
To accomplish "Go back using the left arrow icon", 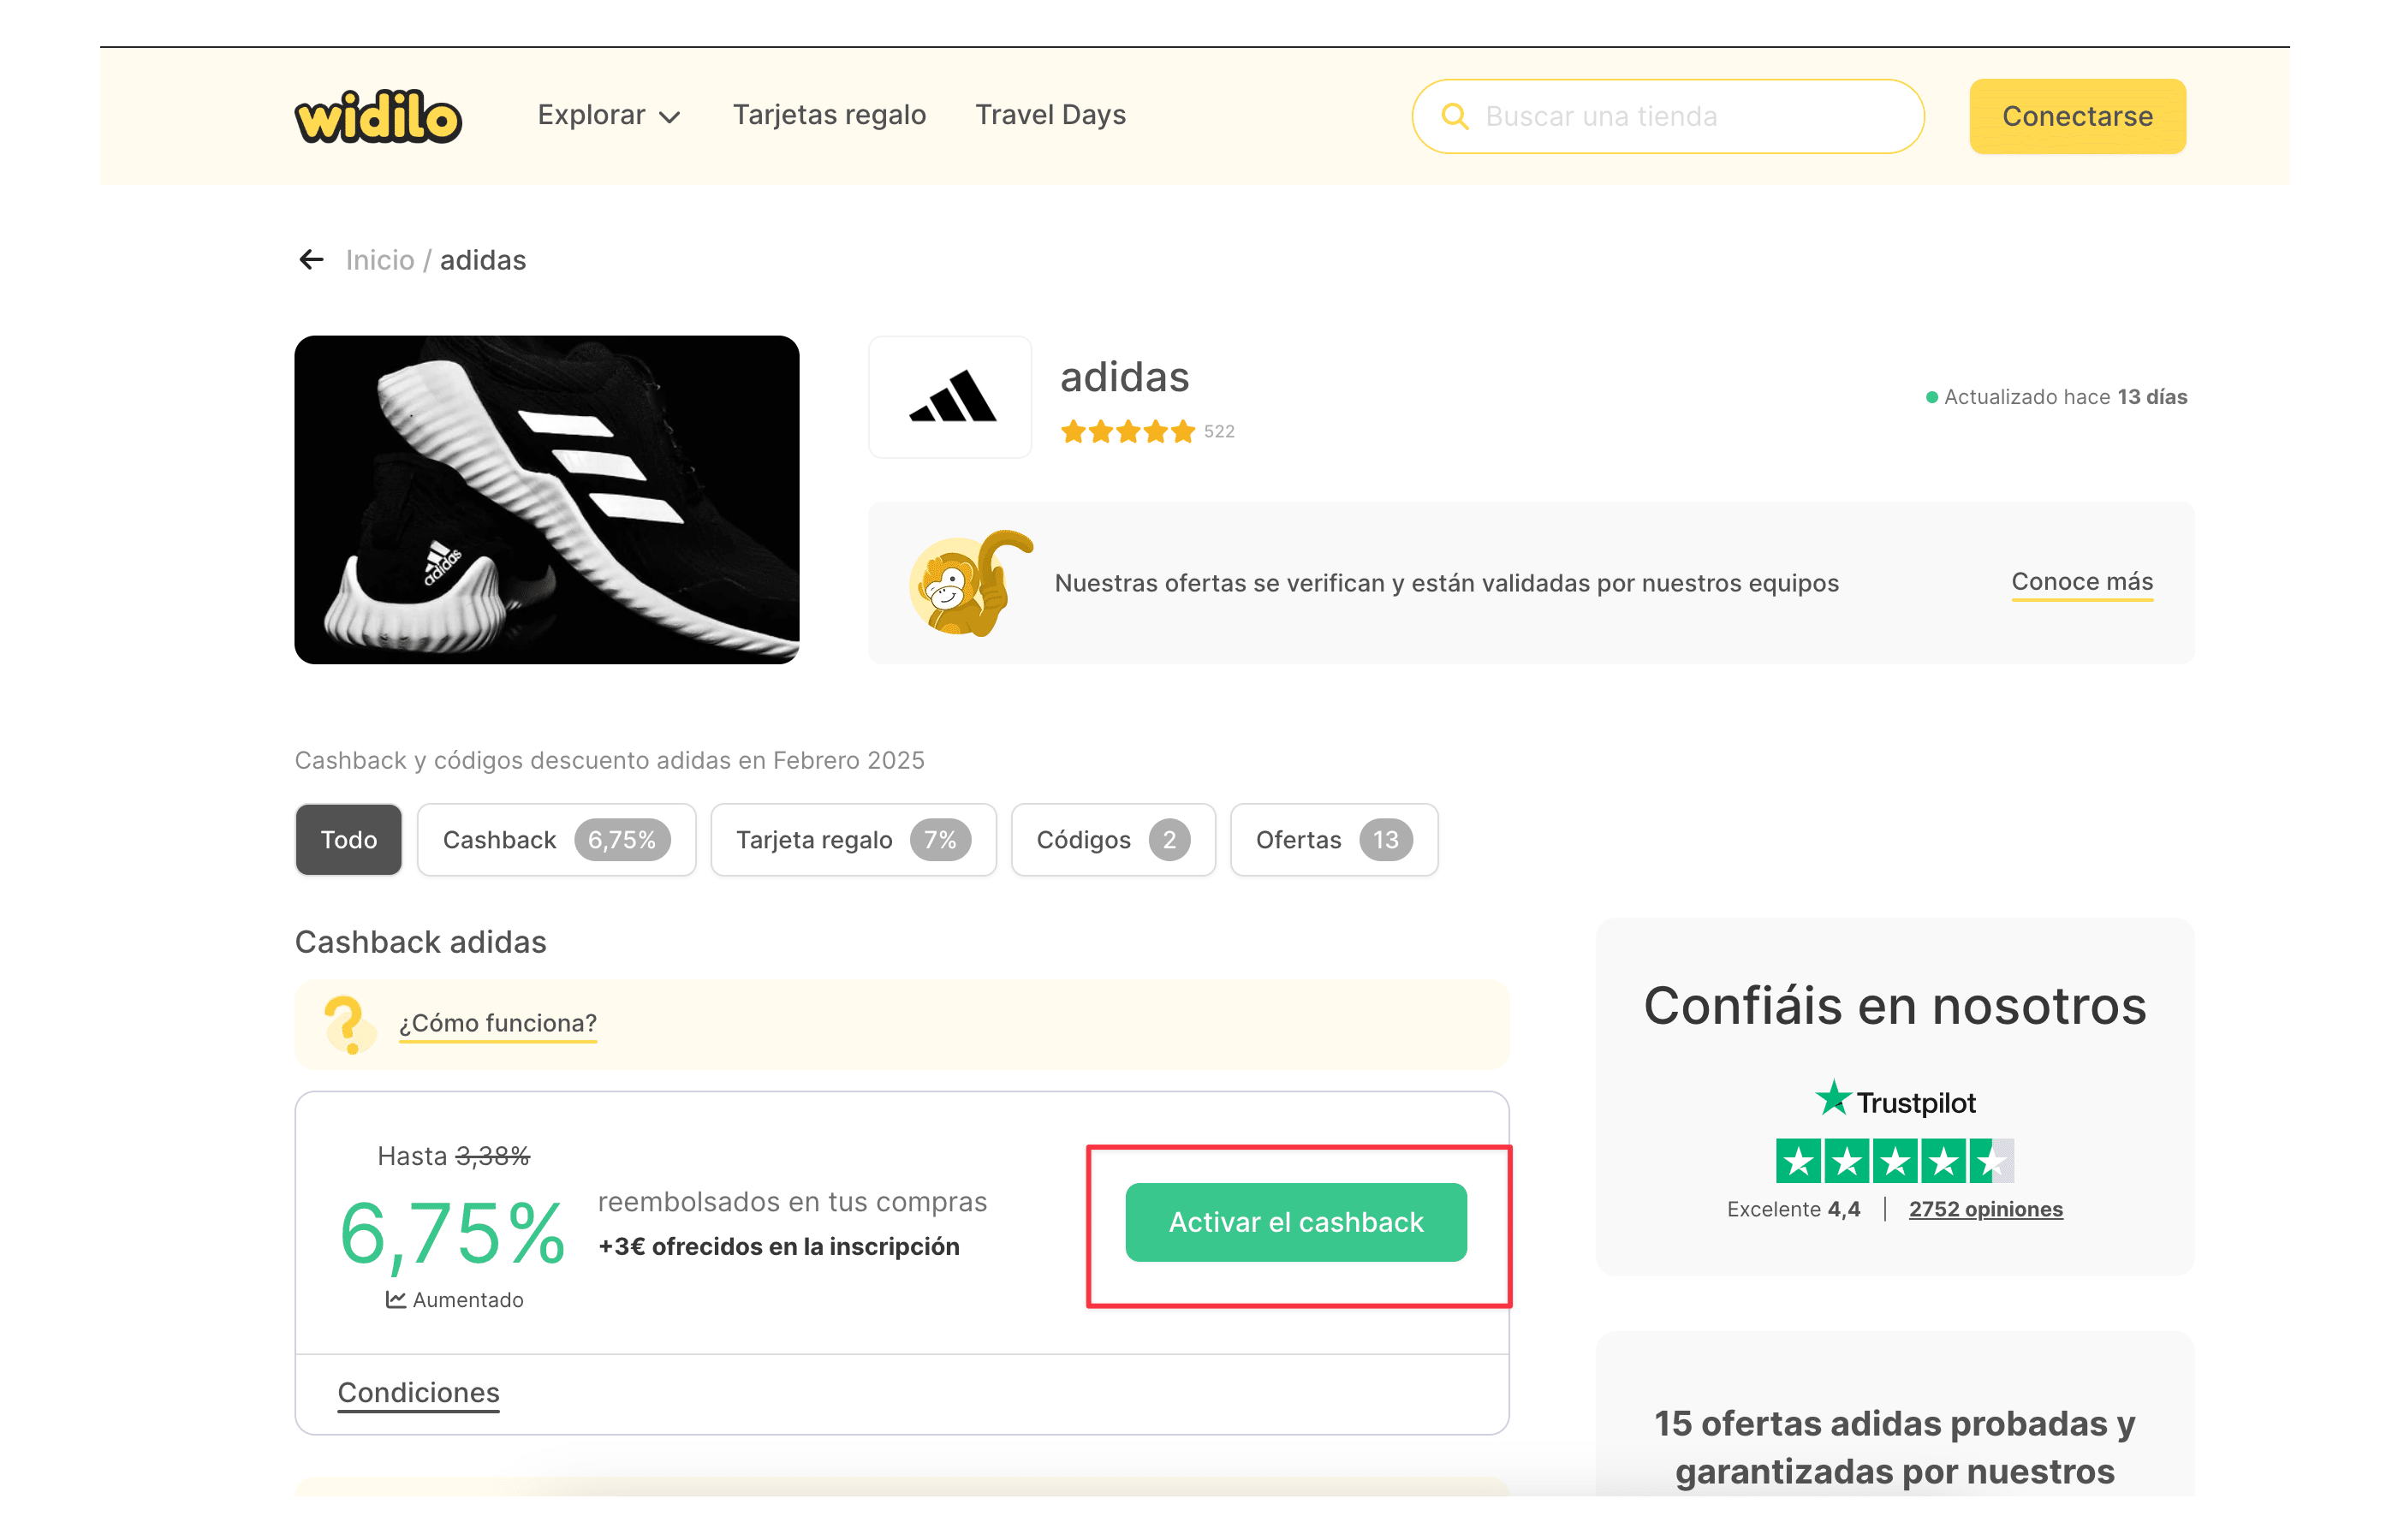I will (x=311, y=260).
